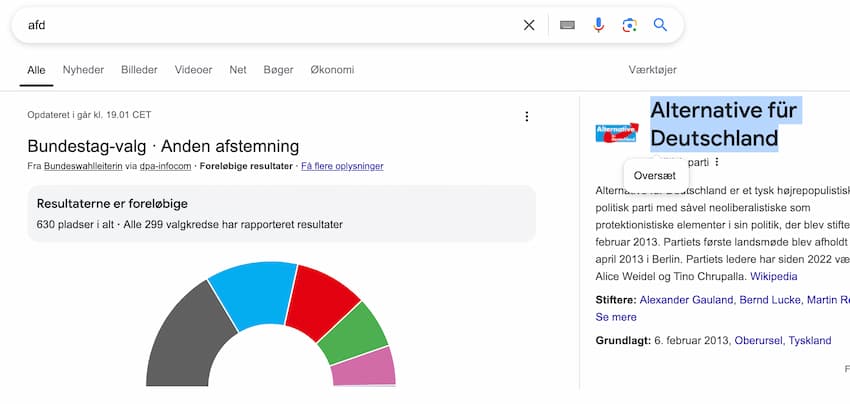Open Bernd Lucke founder link

pyautogui.click(x=770, y=300)
